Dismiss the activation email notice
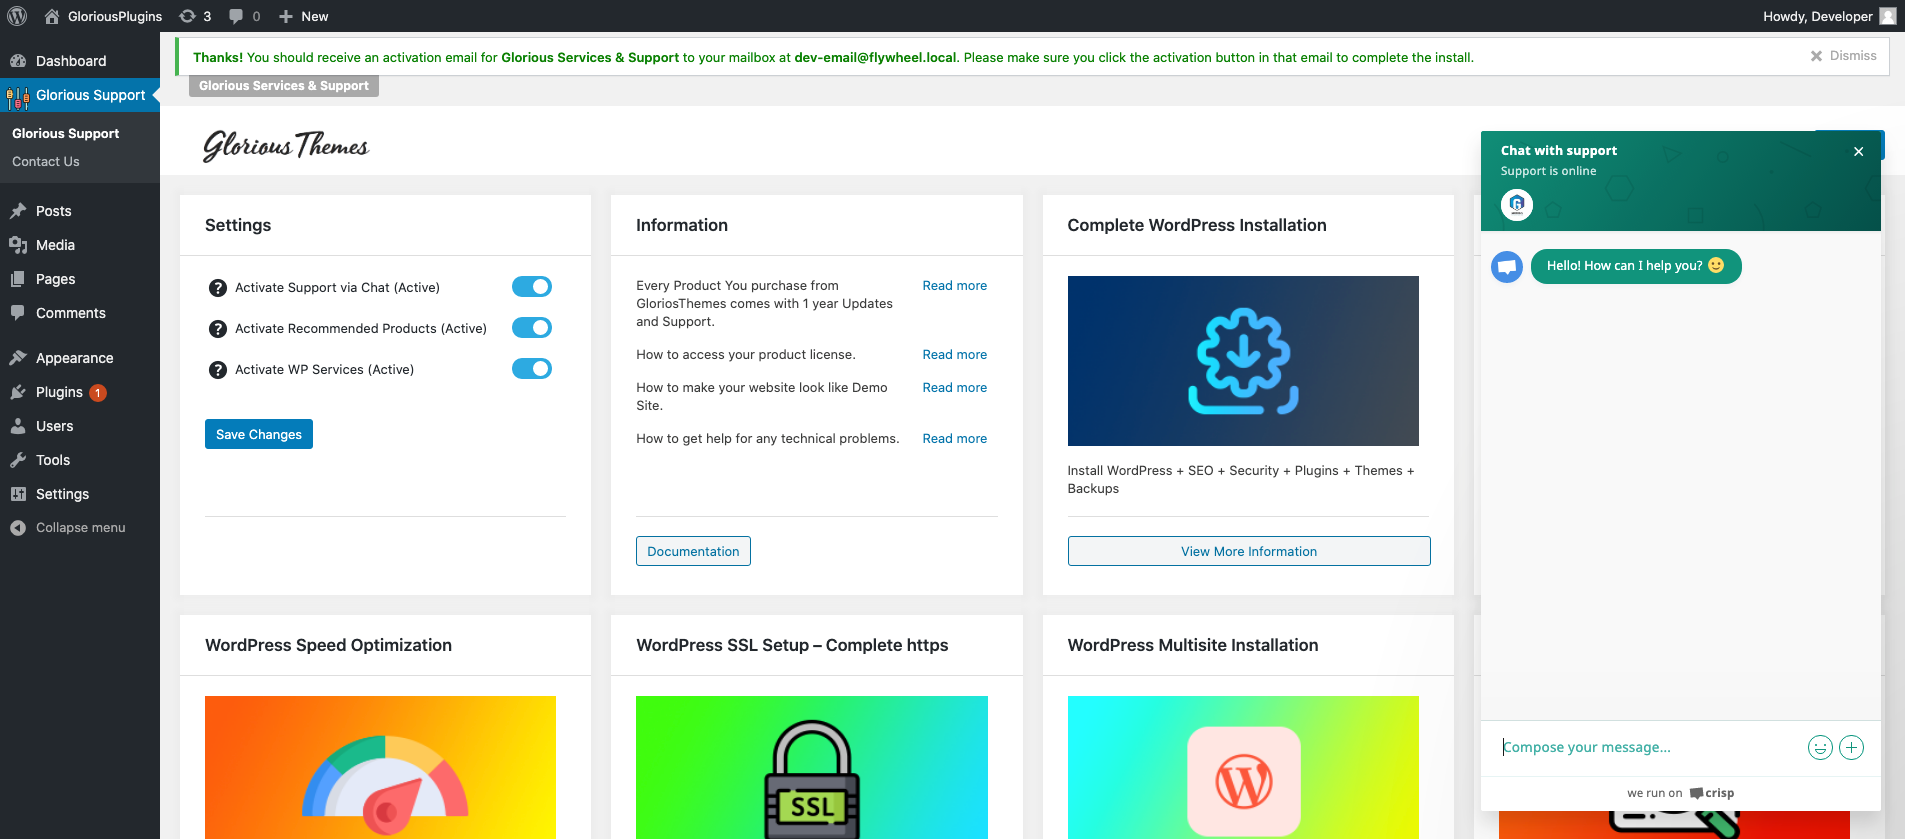This screenshot has width=1905, height=839. coord(1843,56)
